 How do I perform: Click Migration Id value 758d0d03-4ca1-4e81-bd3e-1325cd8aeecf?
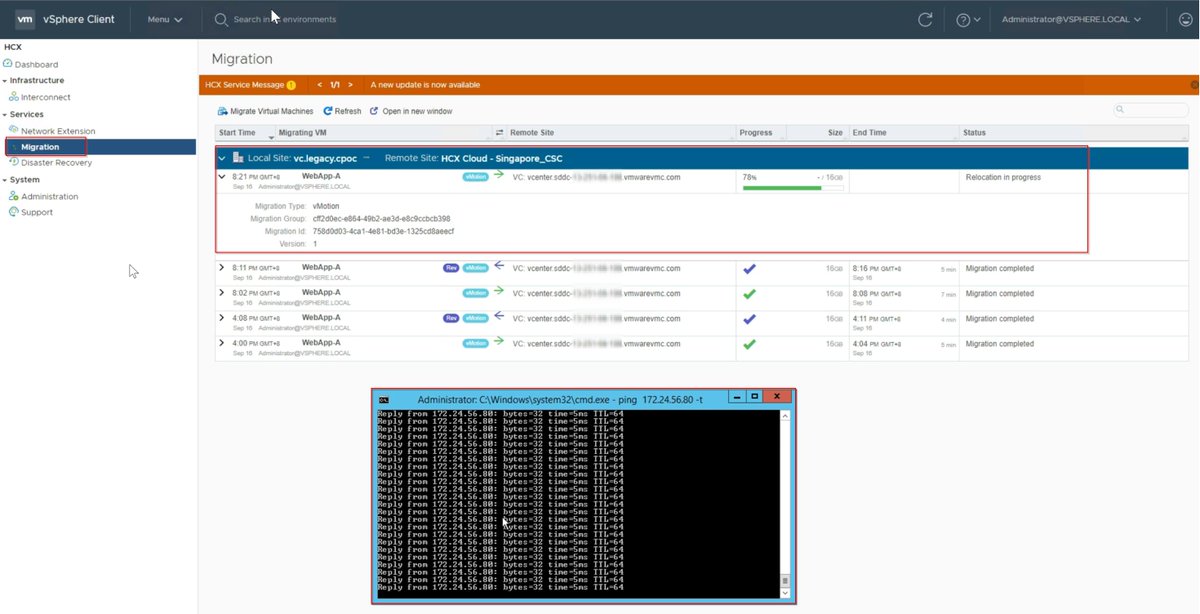pyautogui.click(x=383, y=231)
